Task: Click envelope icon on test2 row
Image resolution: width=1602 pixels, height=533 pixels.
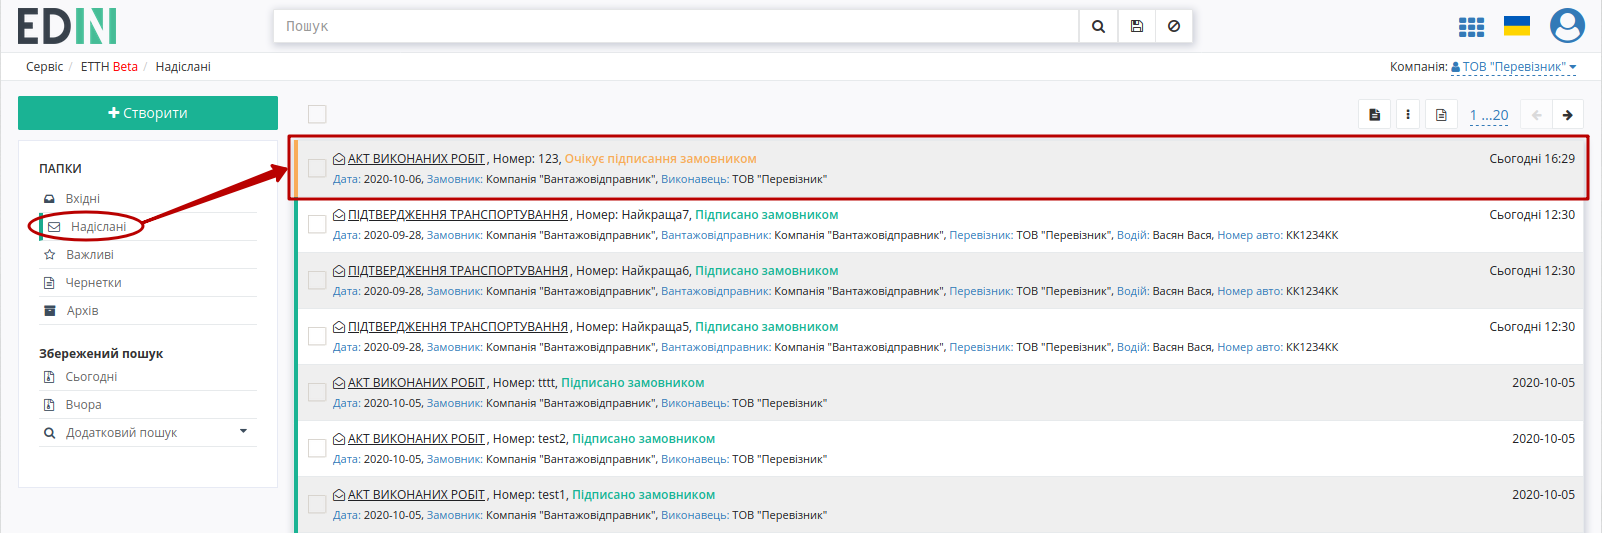Action: [339, 439]
